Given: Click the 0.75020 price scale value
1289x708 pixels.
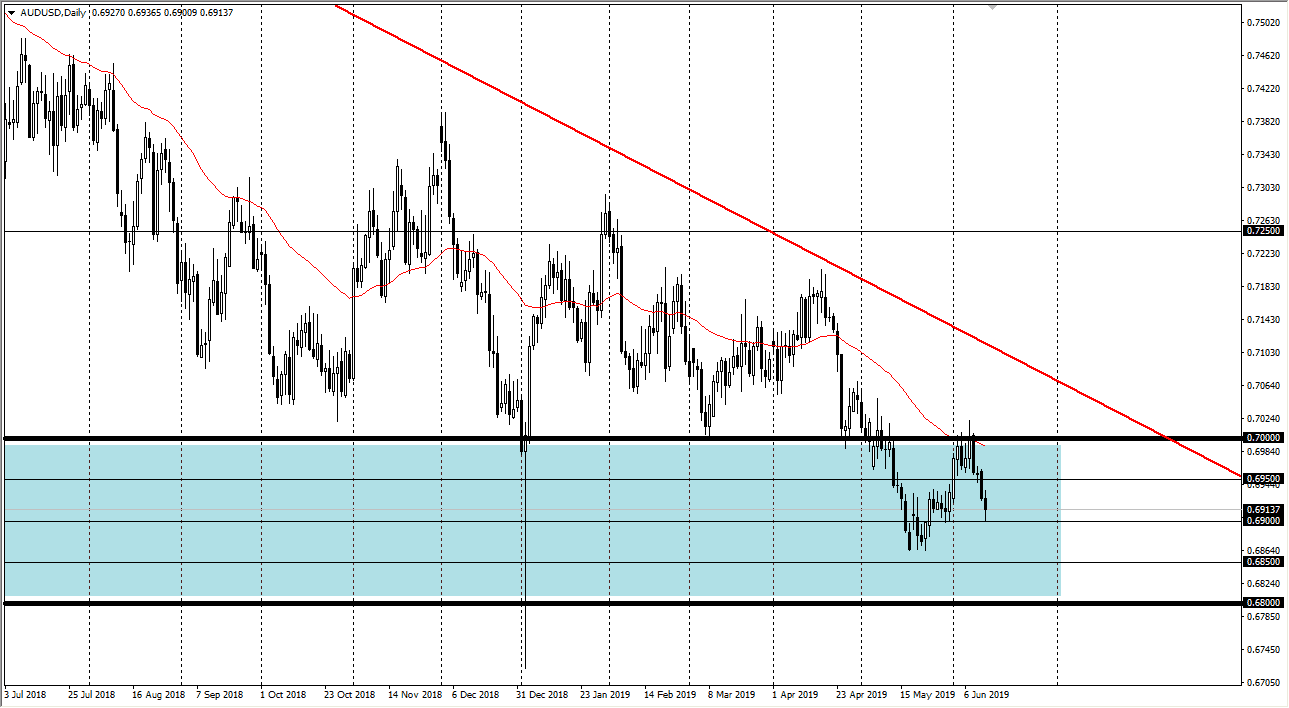Looking at the screenshot, I should click(x=1264, y=23).
